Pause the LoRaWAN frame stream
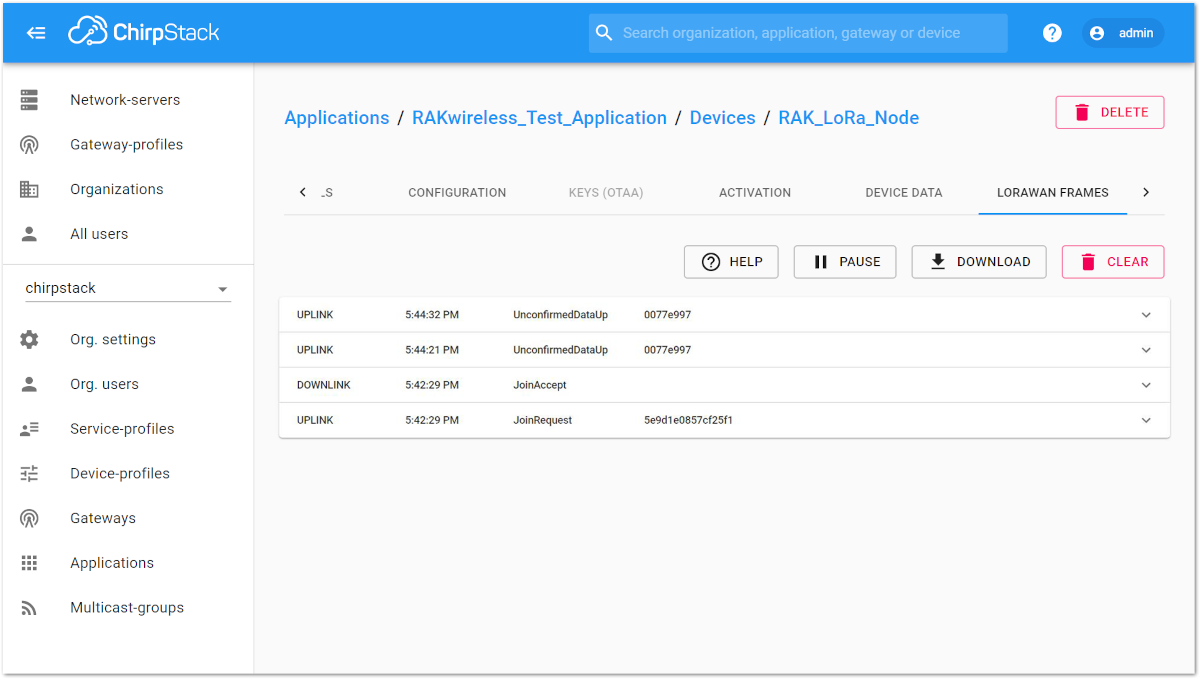Viewport: 1200px width, 679px height. (x=845, y=262)
